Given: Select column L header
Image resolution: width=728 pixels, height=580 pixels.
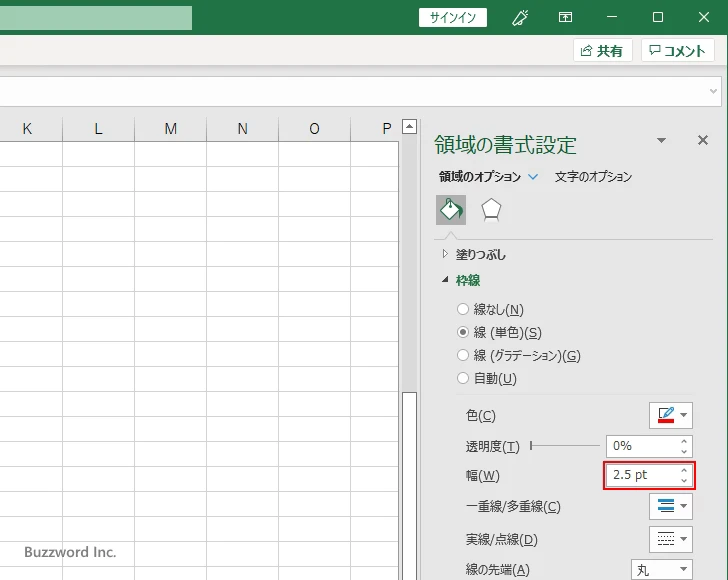Looking at the screenshot, I should (x=98, y=129).
